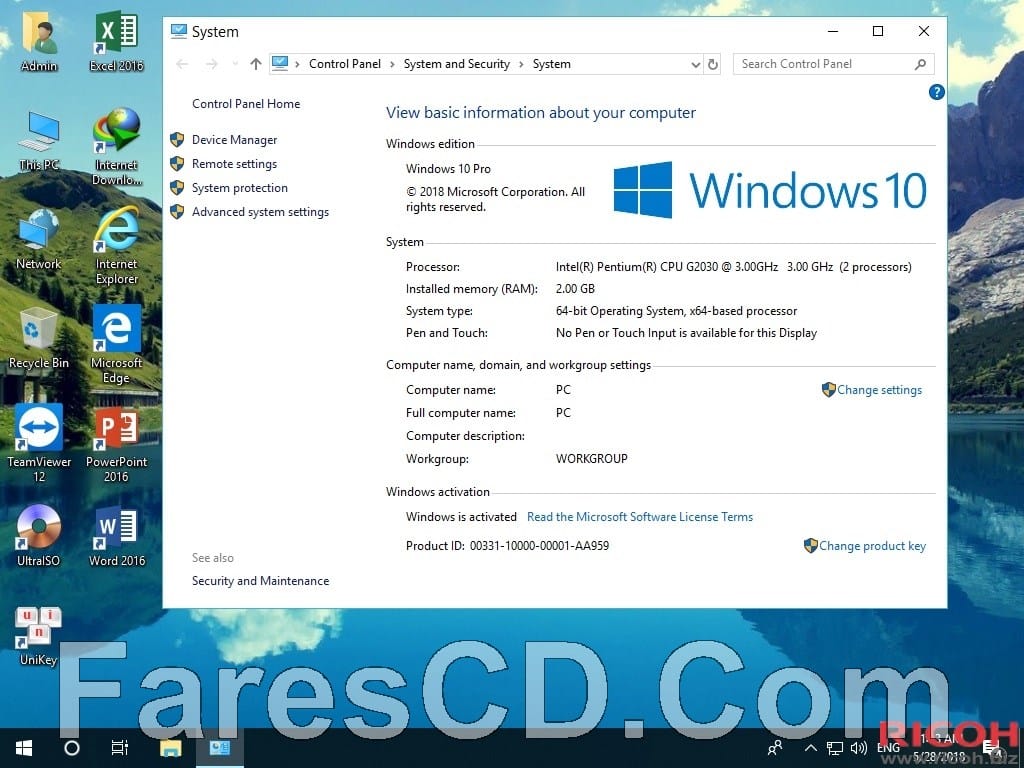
Task: Switch input language via ENG indicator
Action: [x=888, y=748]
